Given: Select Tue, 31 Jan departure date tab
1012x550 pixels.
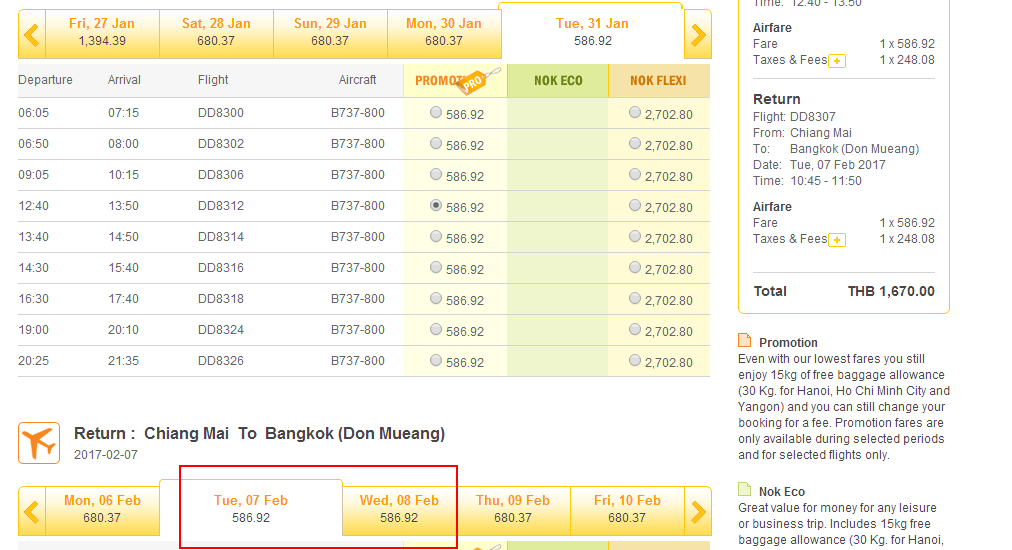Looking at the screenshot, I should coord(592,32).
